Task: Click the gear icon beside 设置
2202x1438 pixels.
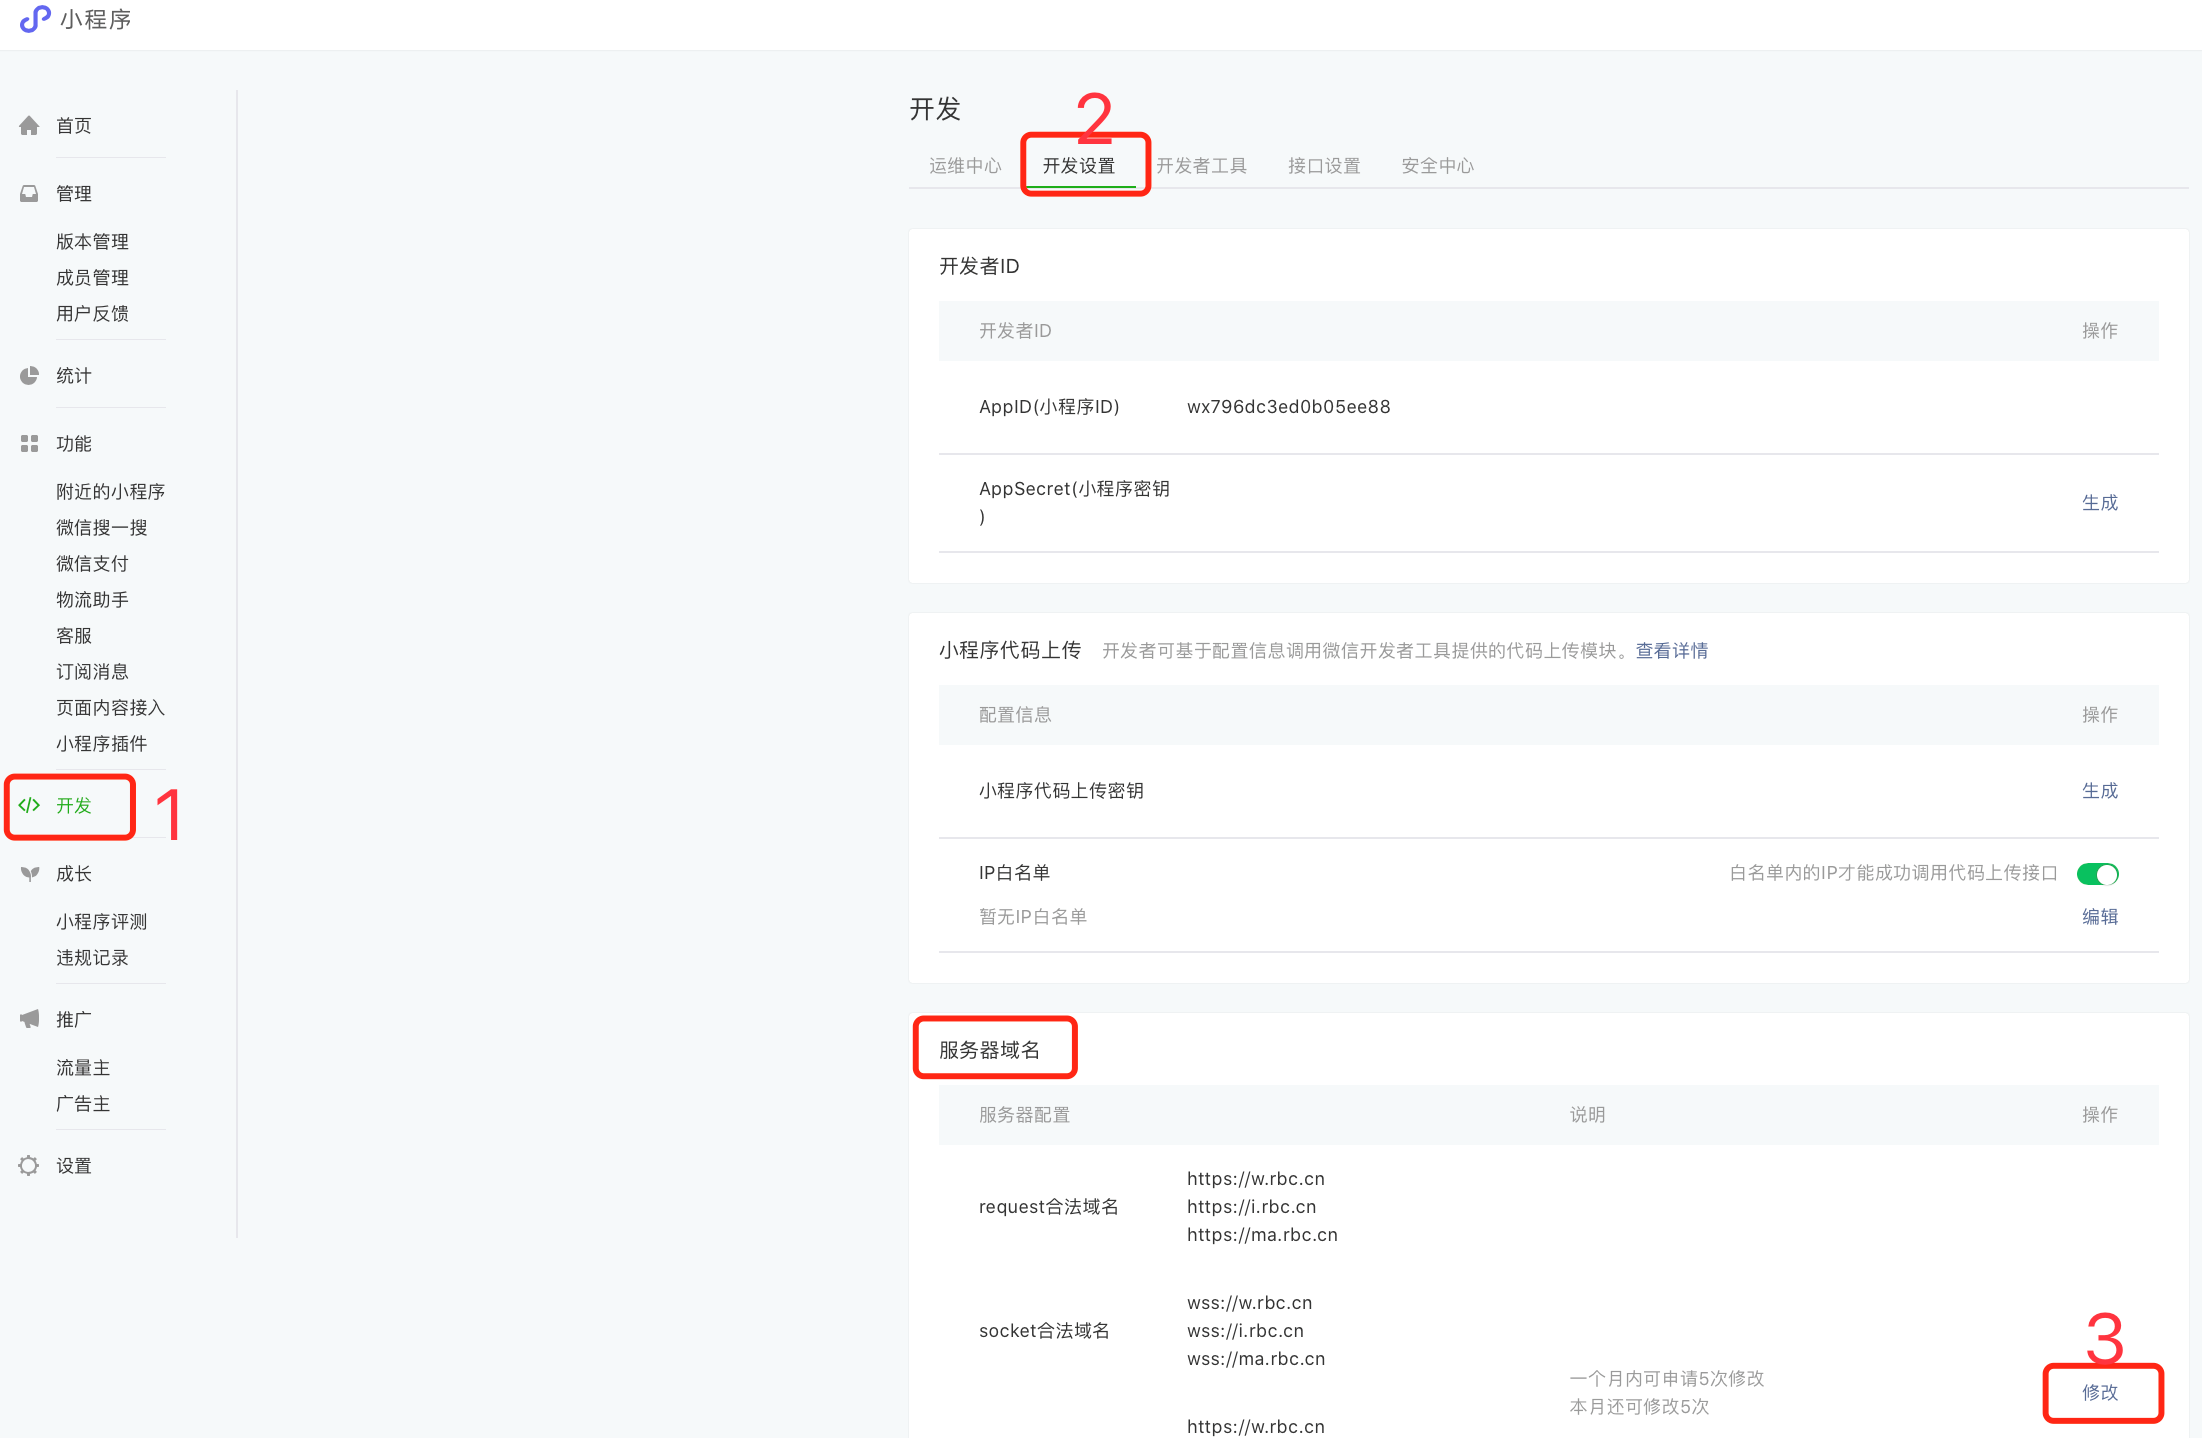Action: (29, 1166)
